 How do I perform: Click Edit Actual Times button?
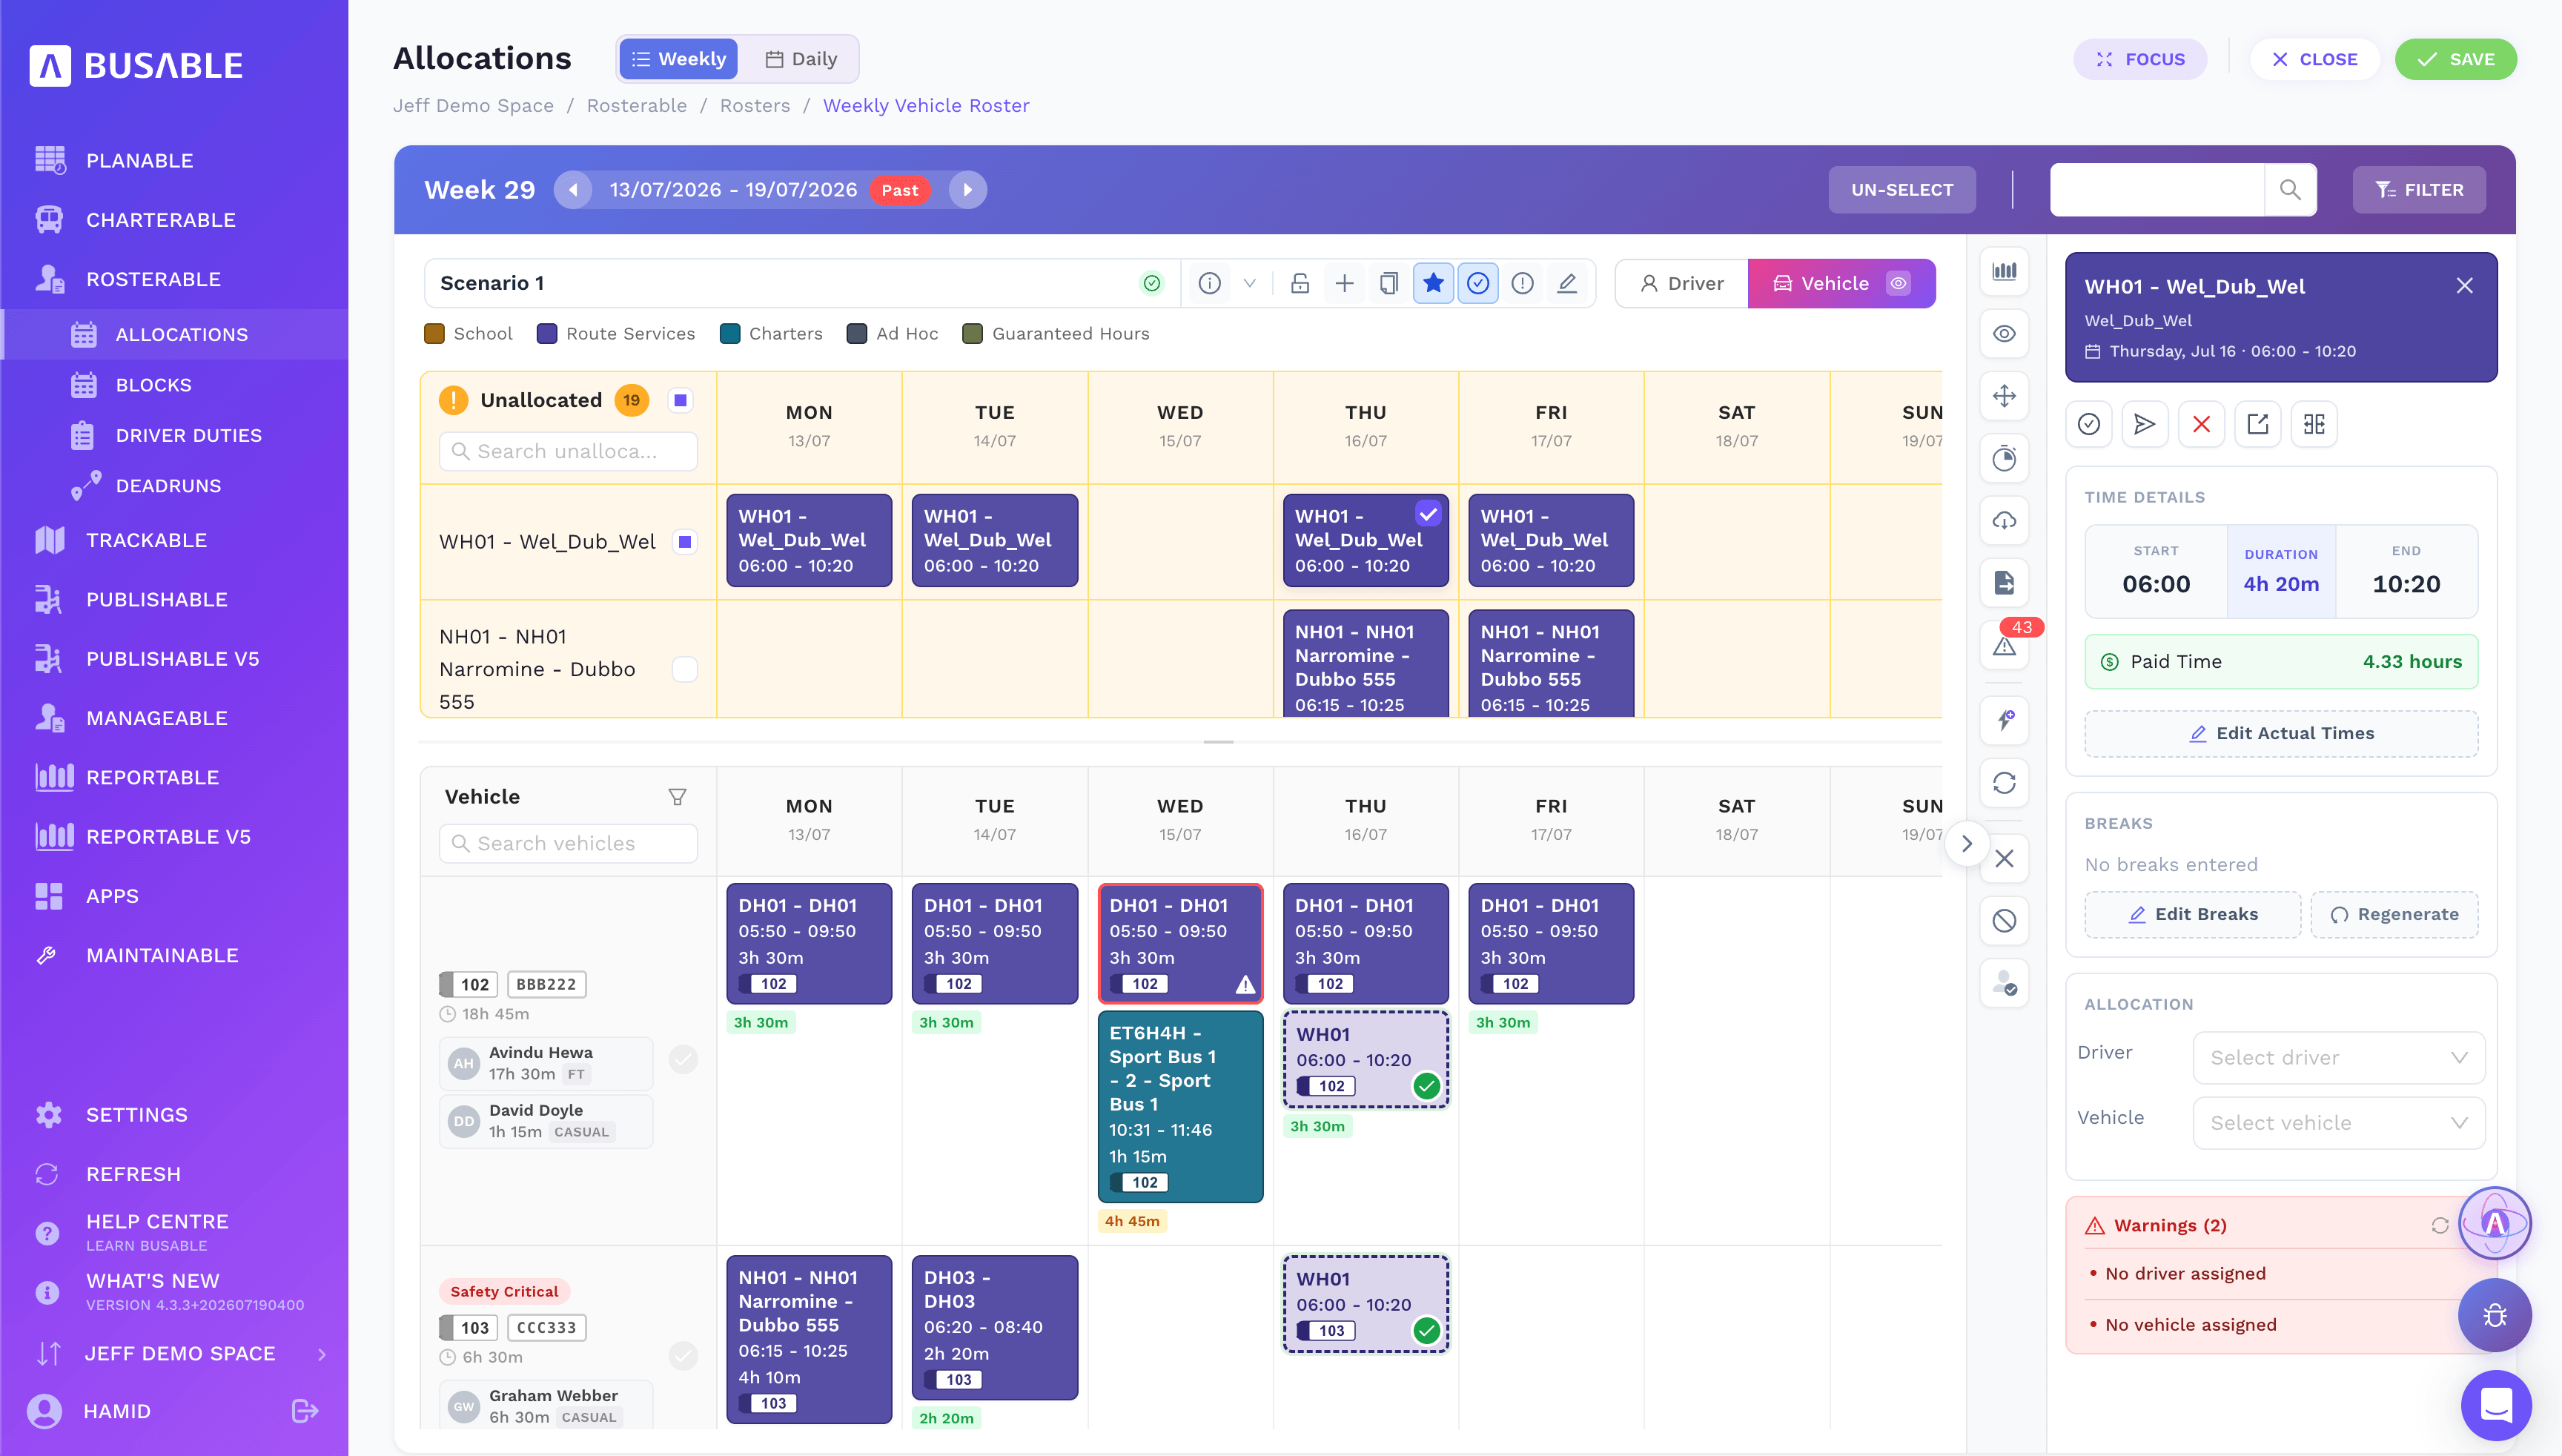(2280, 733)
